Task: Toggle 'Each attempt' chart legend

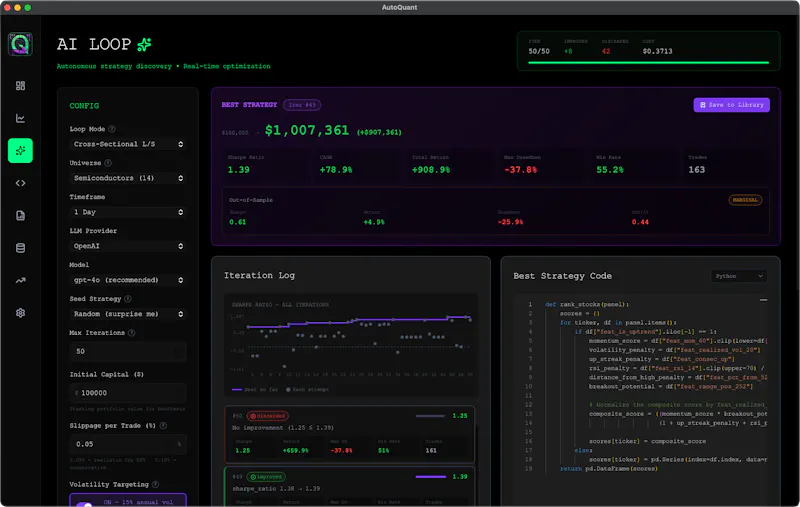Action: pos(307,389)
